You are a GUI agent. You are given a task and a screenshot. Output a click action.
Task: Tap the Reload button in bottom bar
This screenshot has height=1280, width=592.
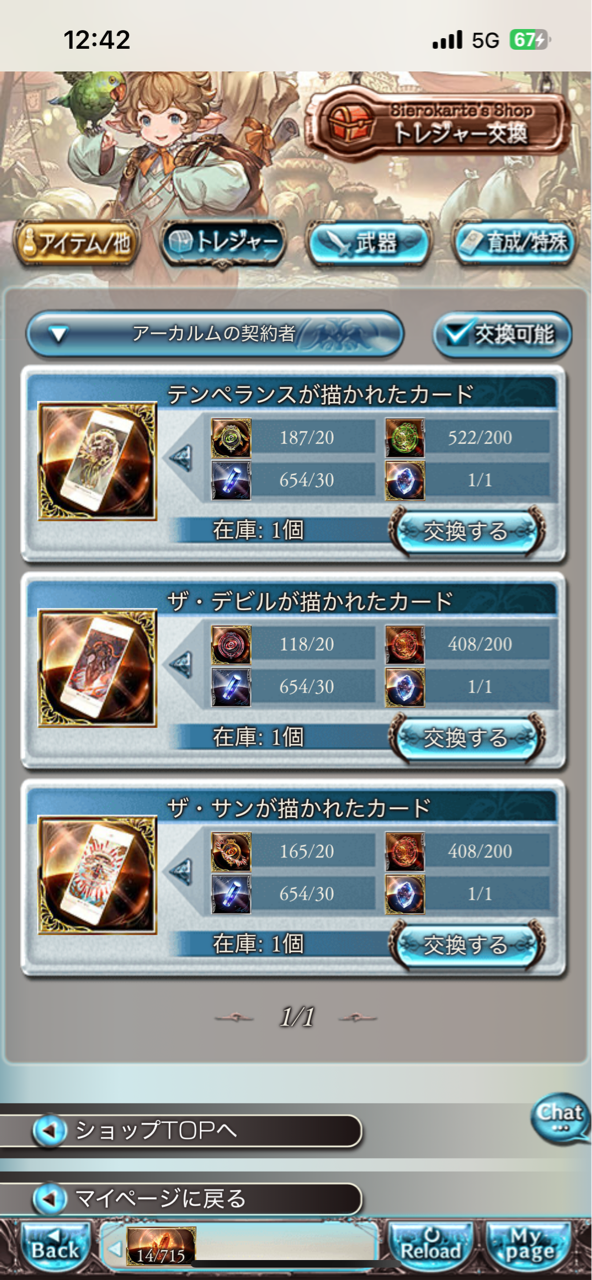coord(431,1246)
